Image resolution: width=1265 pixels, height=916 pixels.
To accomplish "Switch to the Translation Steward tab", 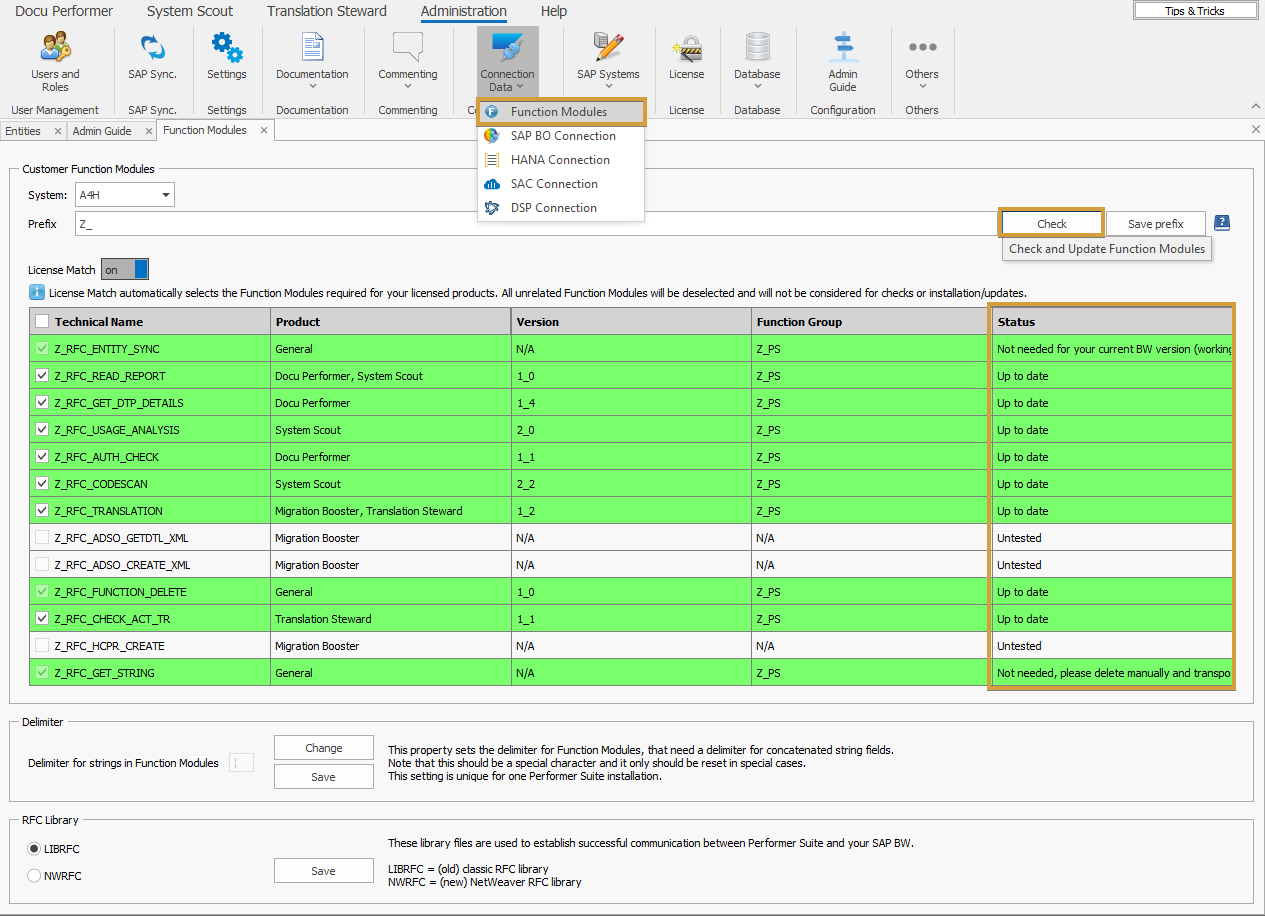I will point(326,11).
